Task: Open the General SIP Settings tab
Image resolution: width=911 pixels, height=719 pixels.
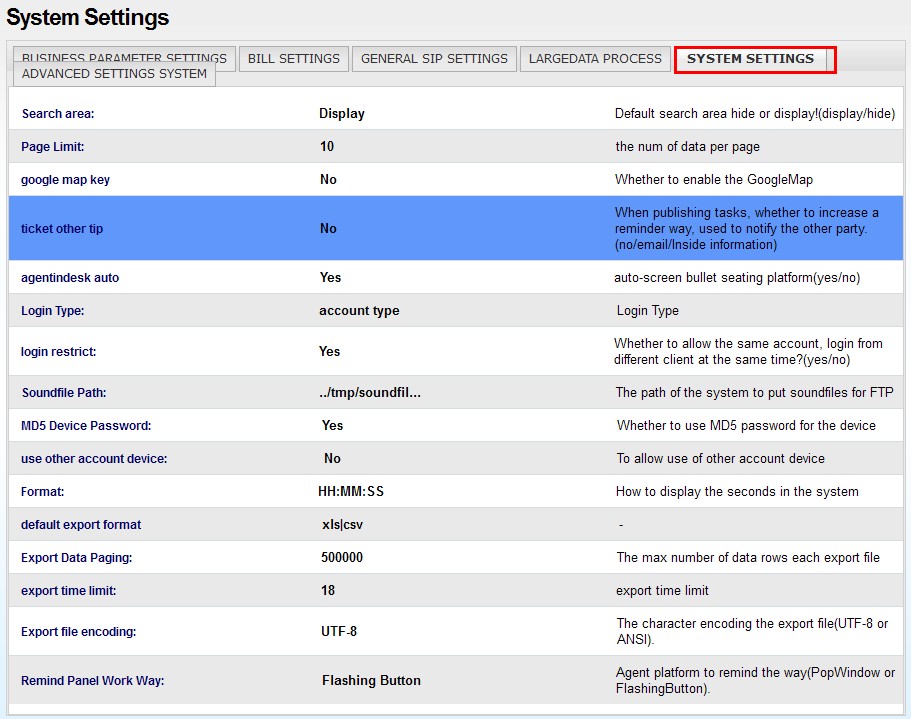Action: pyautogui.click(x=434, y=59)
